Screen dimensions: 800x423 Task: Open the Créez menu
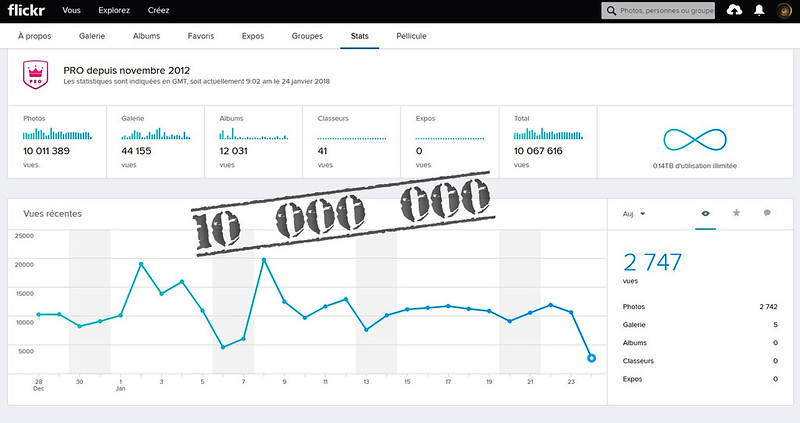[x=158, y=10]
